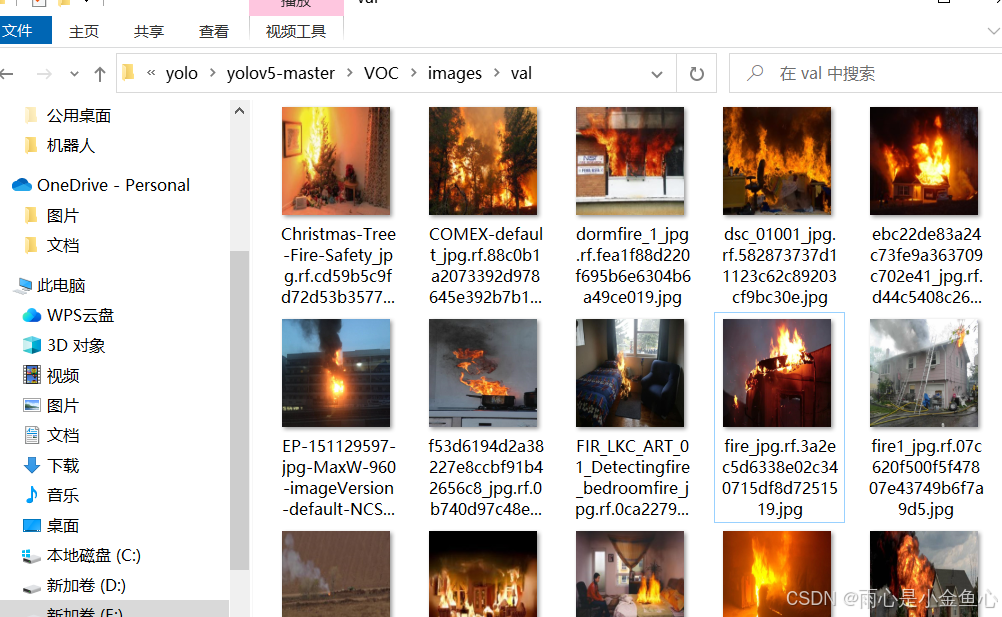The height and width of the screenshot is (617, 1002).
Task: Open the address bar history dropdown
Action: click(x=656, y=74)
